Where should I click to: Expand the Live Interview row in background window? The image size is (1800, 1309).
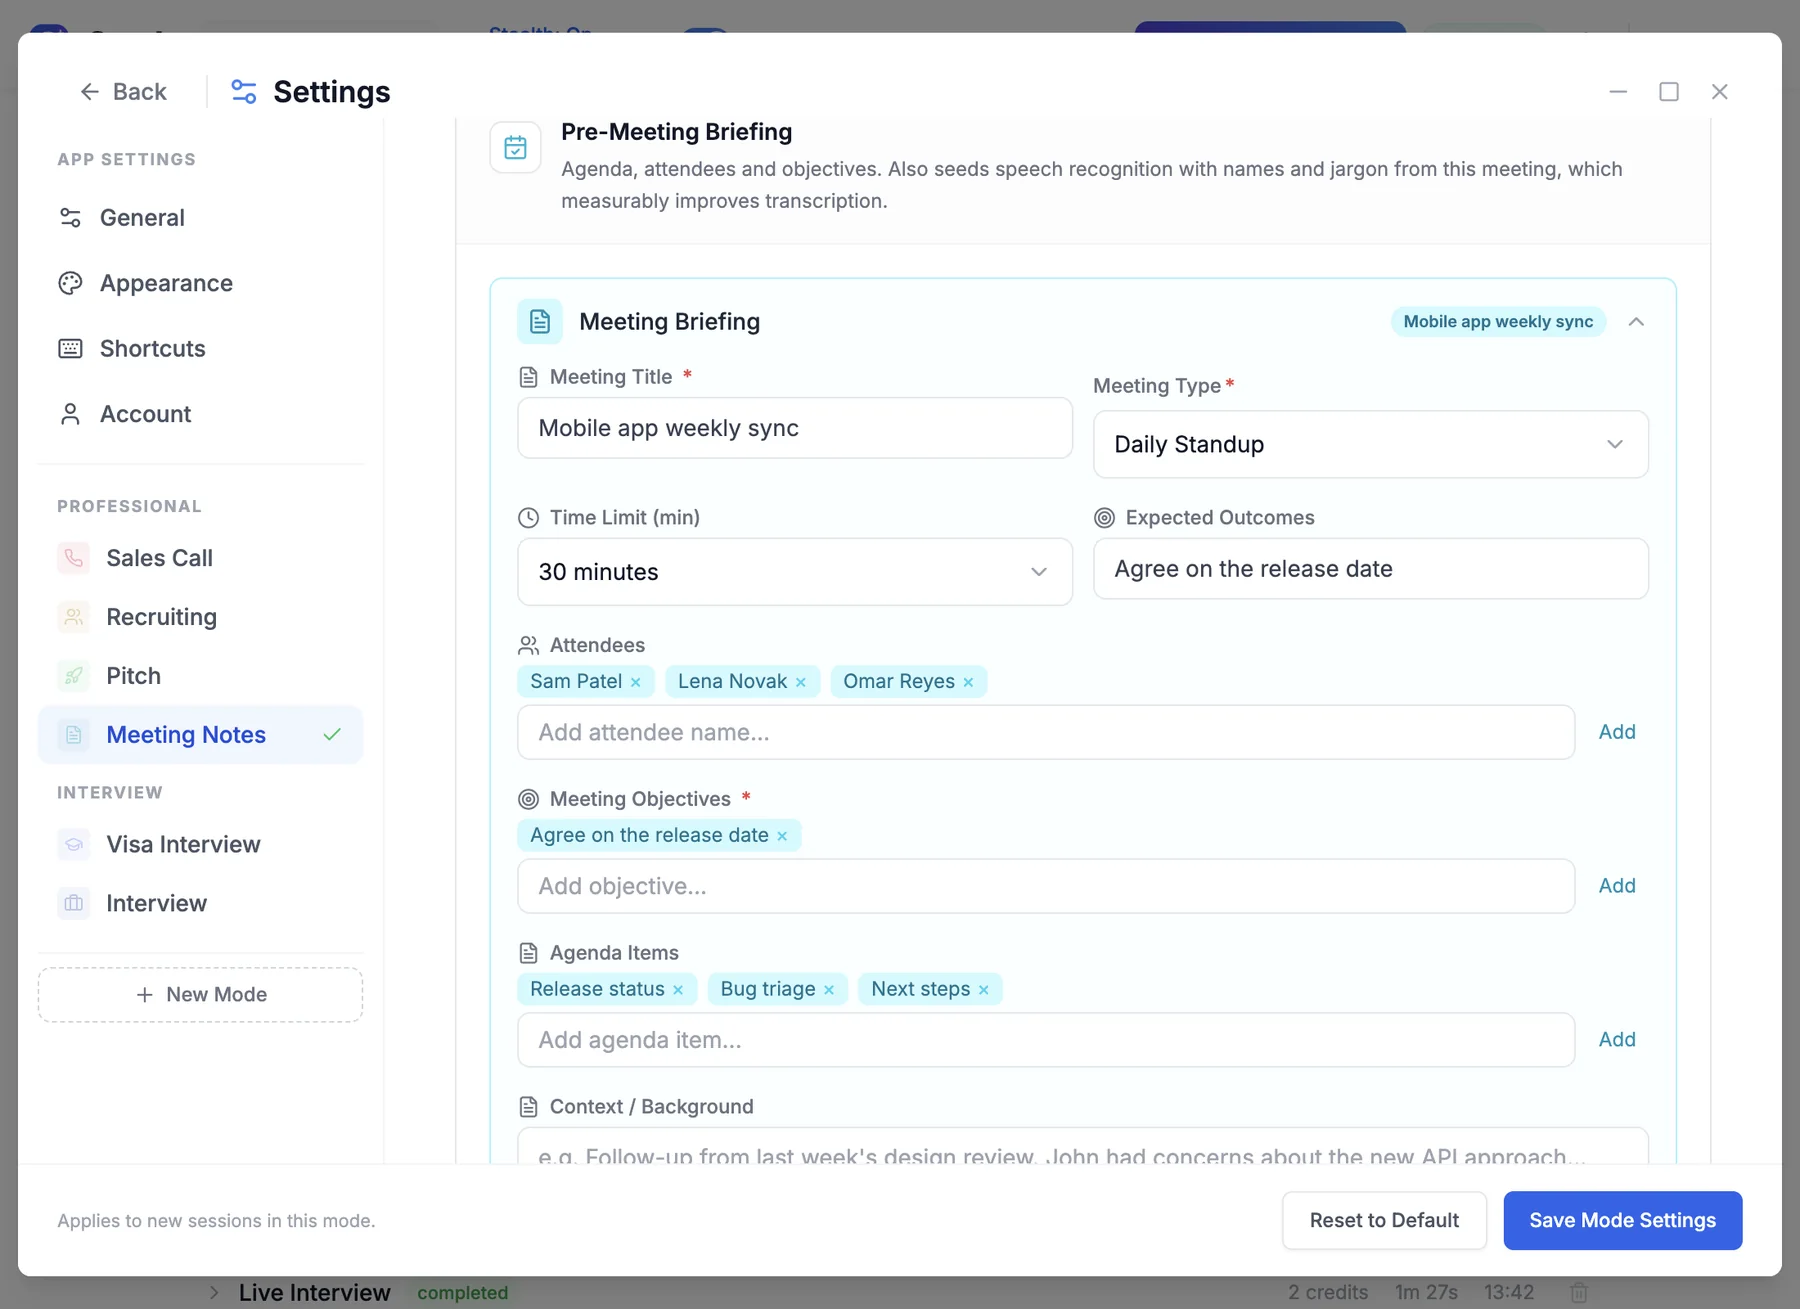213,1292
